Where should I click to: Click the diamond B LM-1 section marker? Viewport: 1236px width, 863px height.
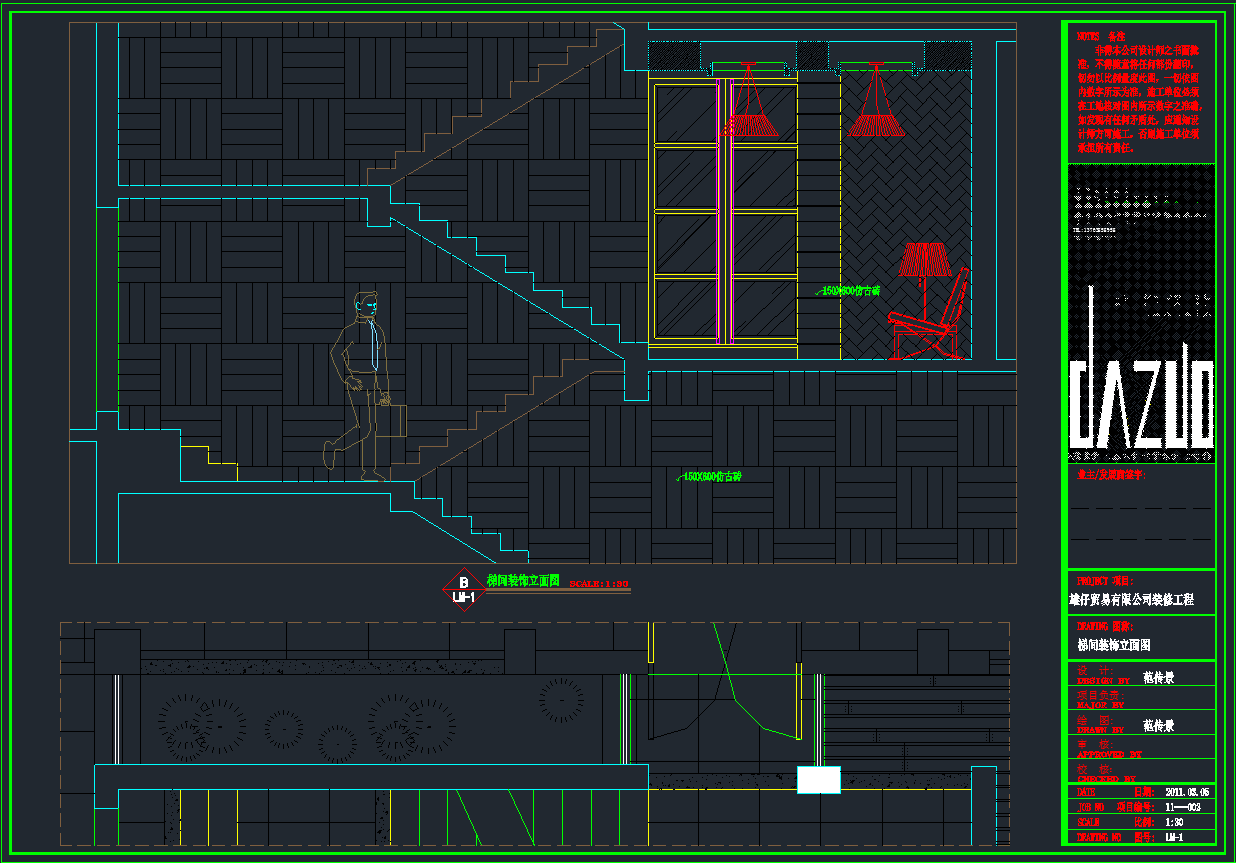pos(463,590)
